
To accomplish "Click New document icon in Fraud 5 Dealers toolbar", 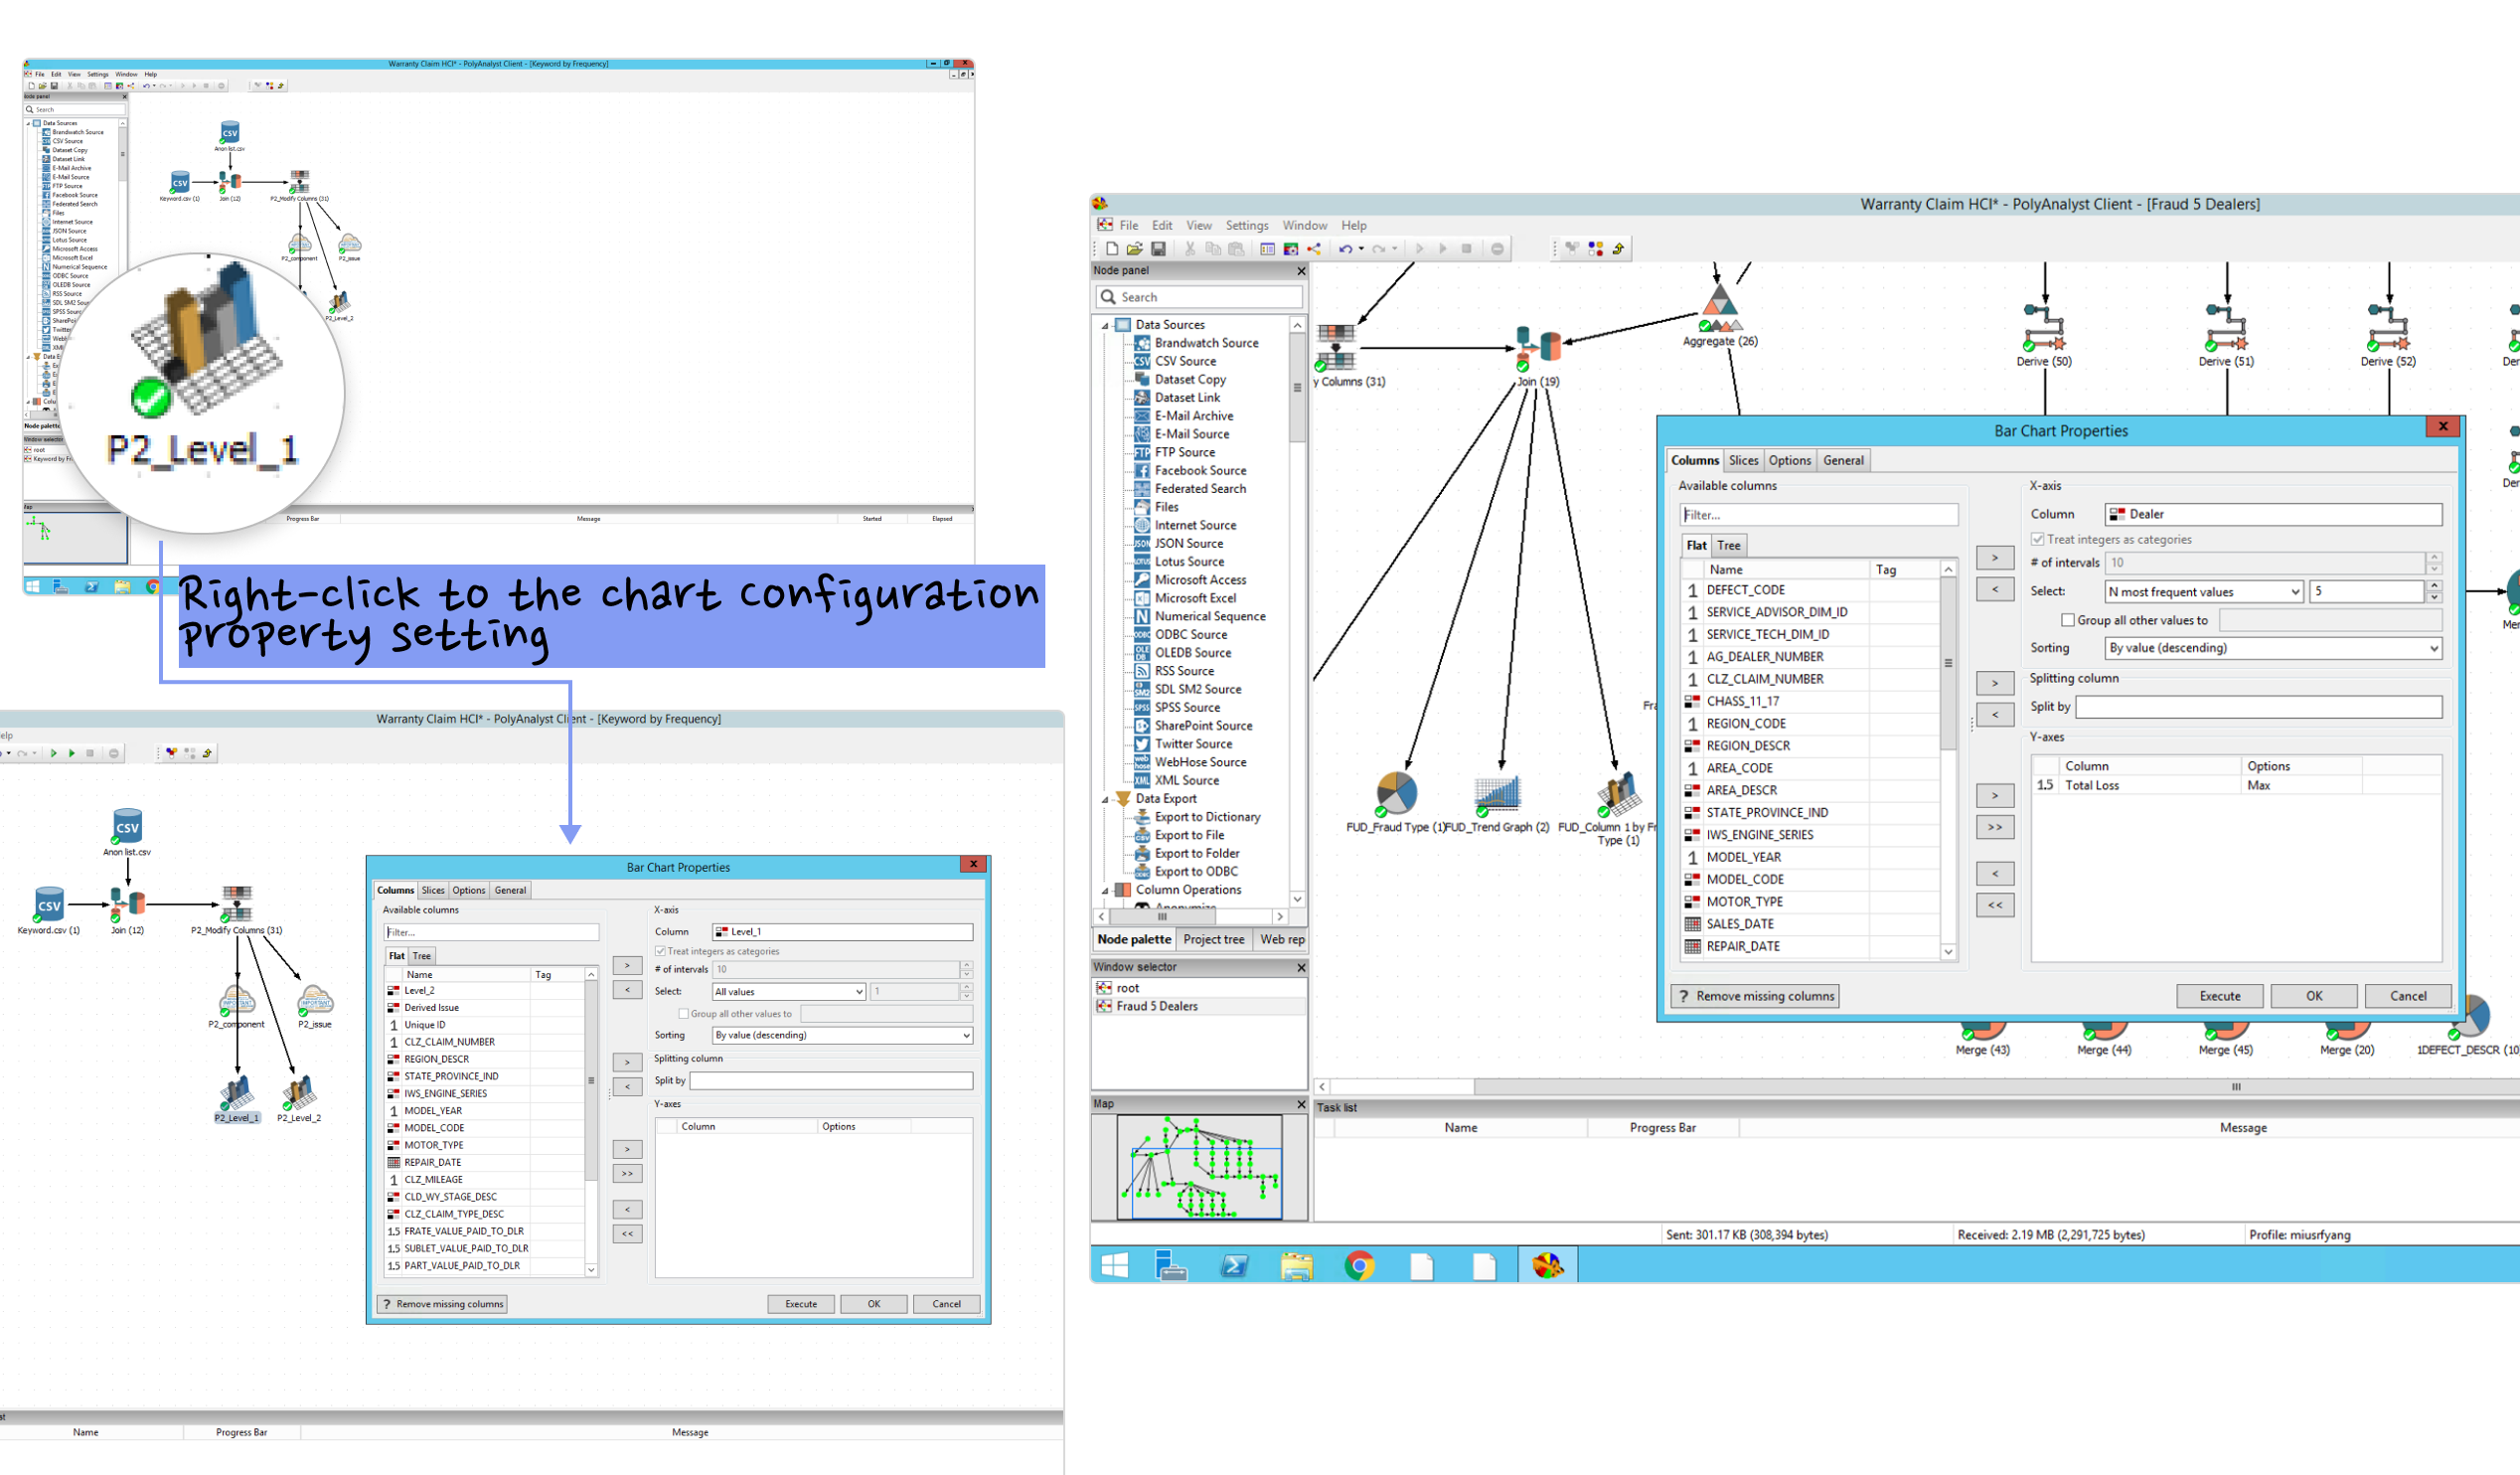I will click(x=1111, y=248).
